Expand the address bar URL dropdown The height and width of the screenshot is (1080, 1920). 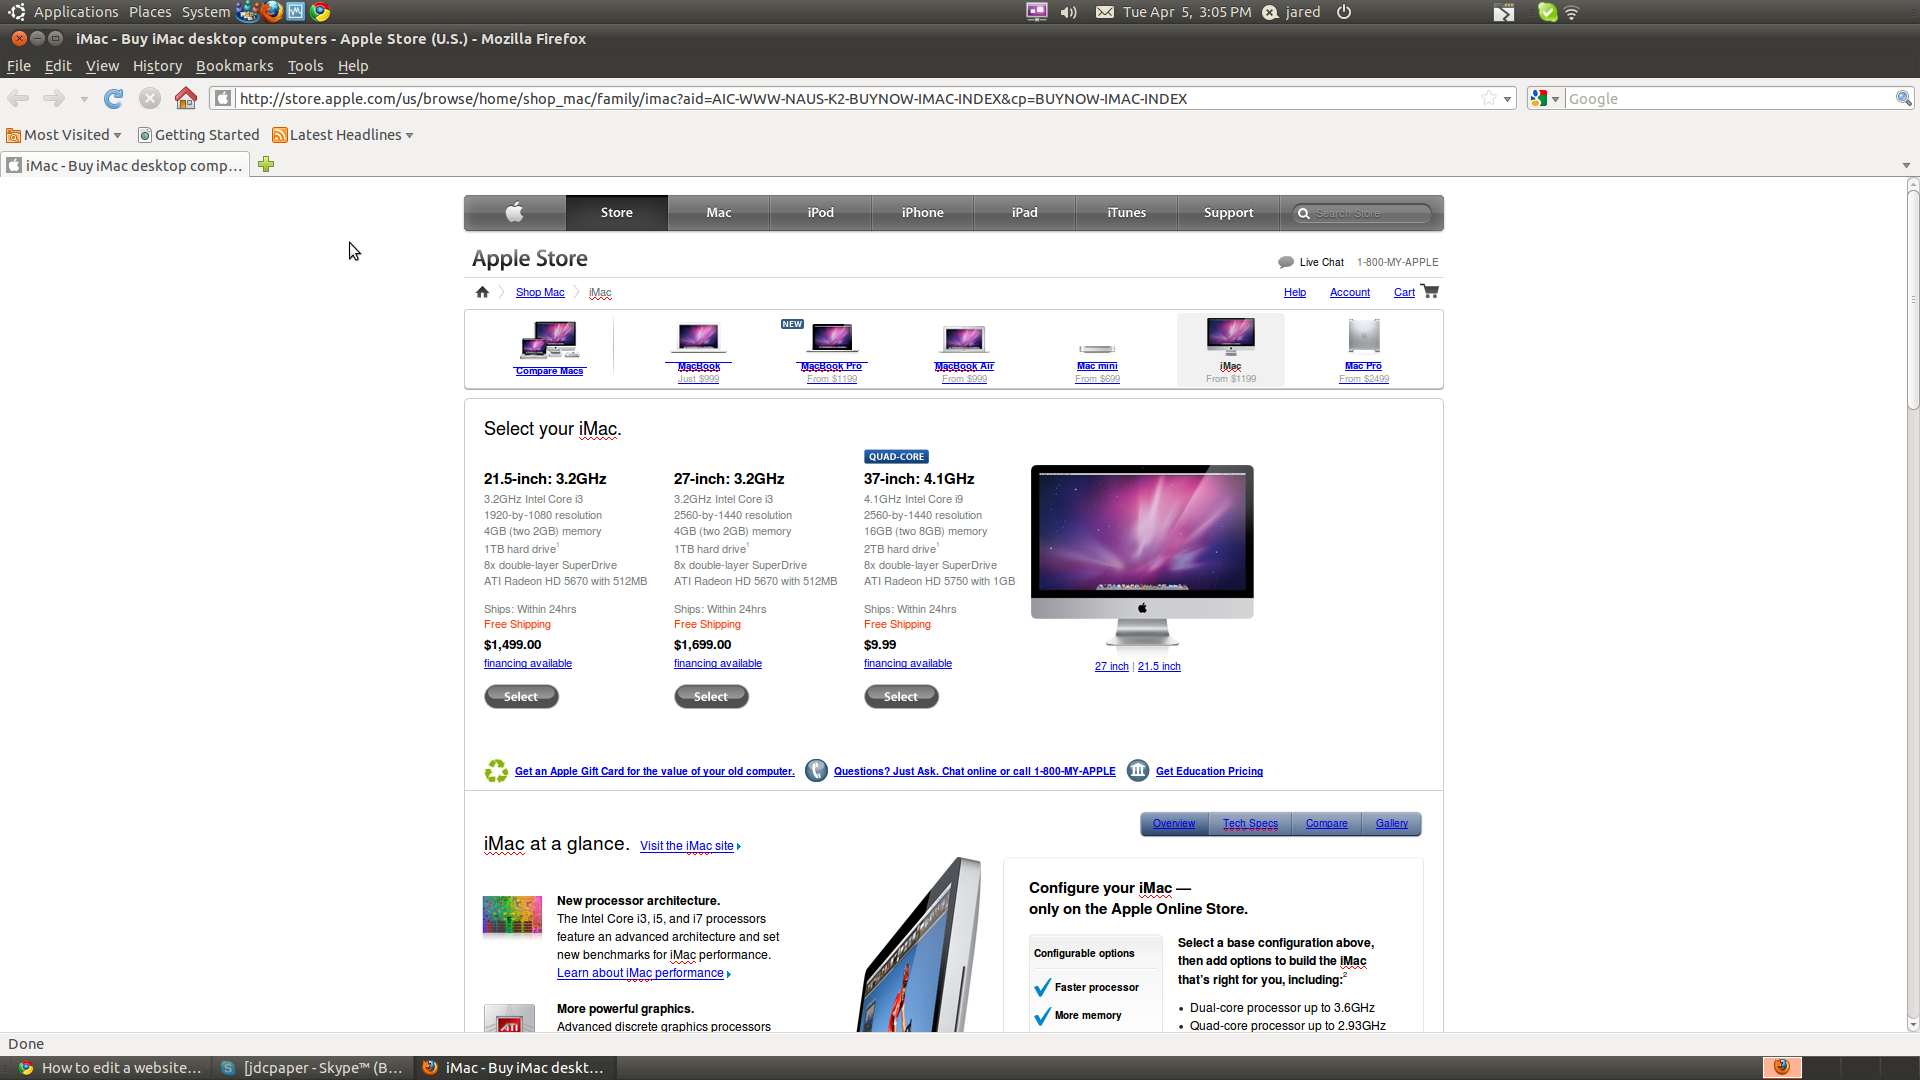click(x=1507, y=99)
